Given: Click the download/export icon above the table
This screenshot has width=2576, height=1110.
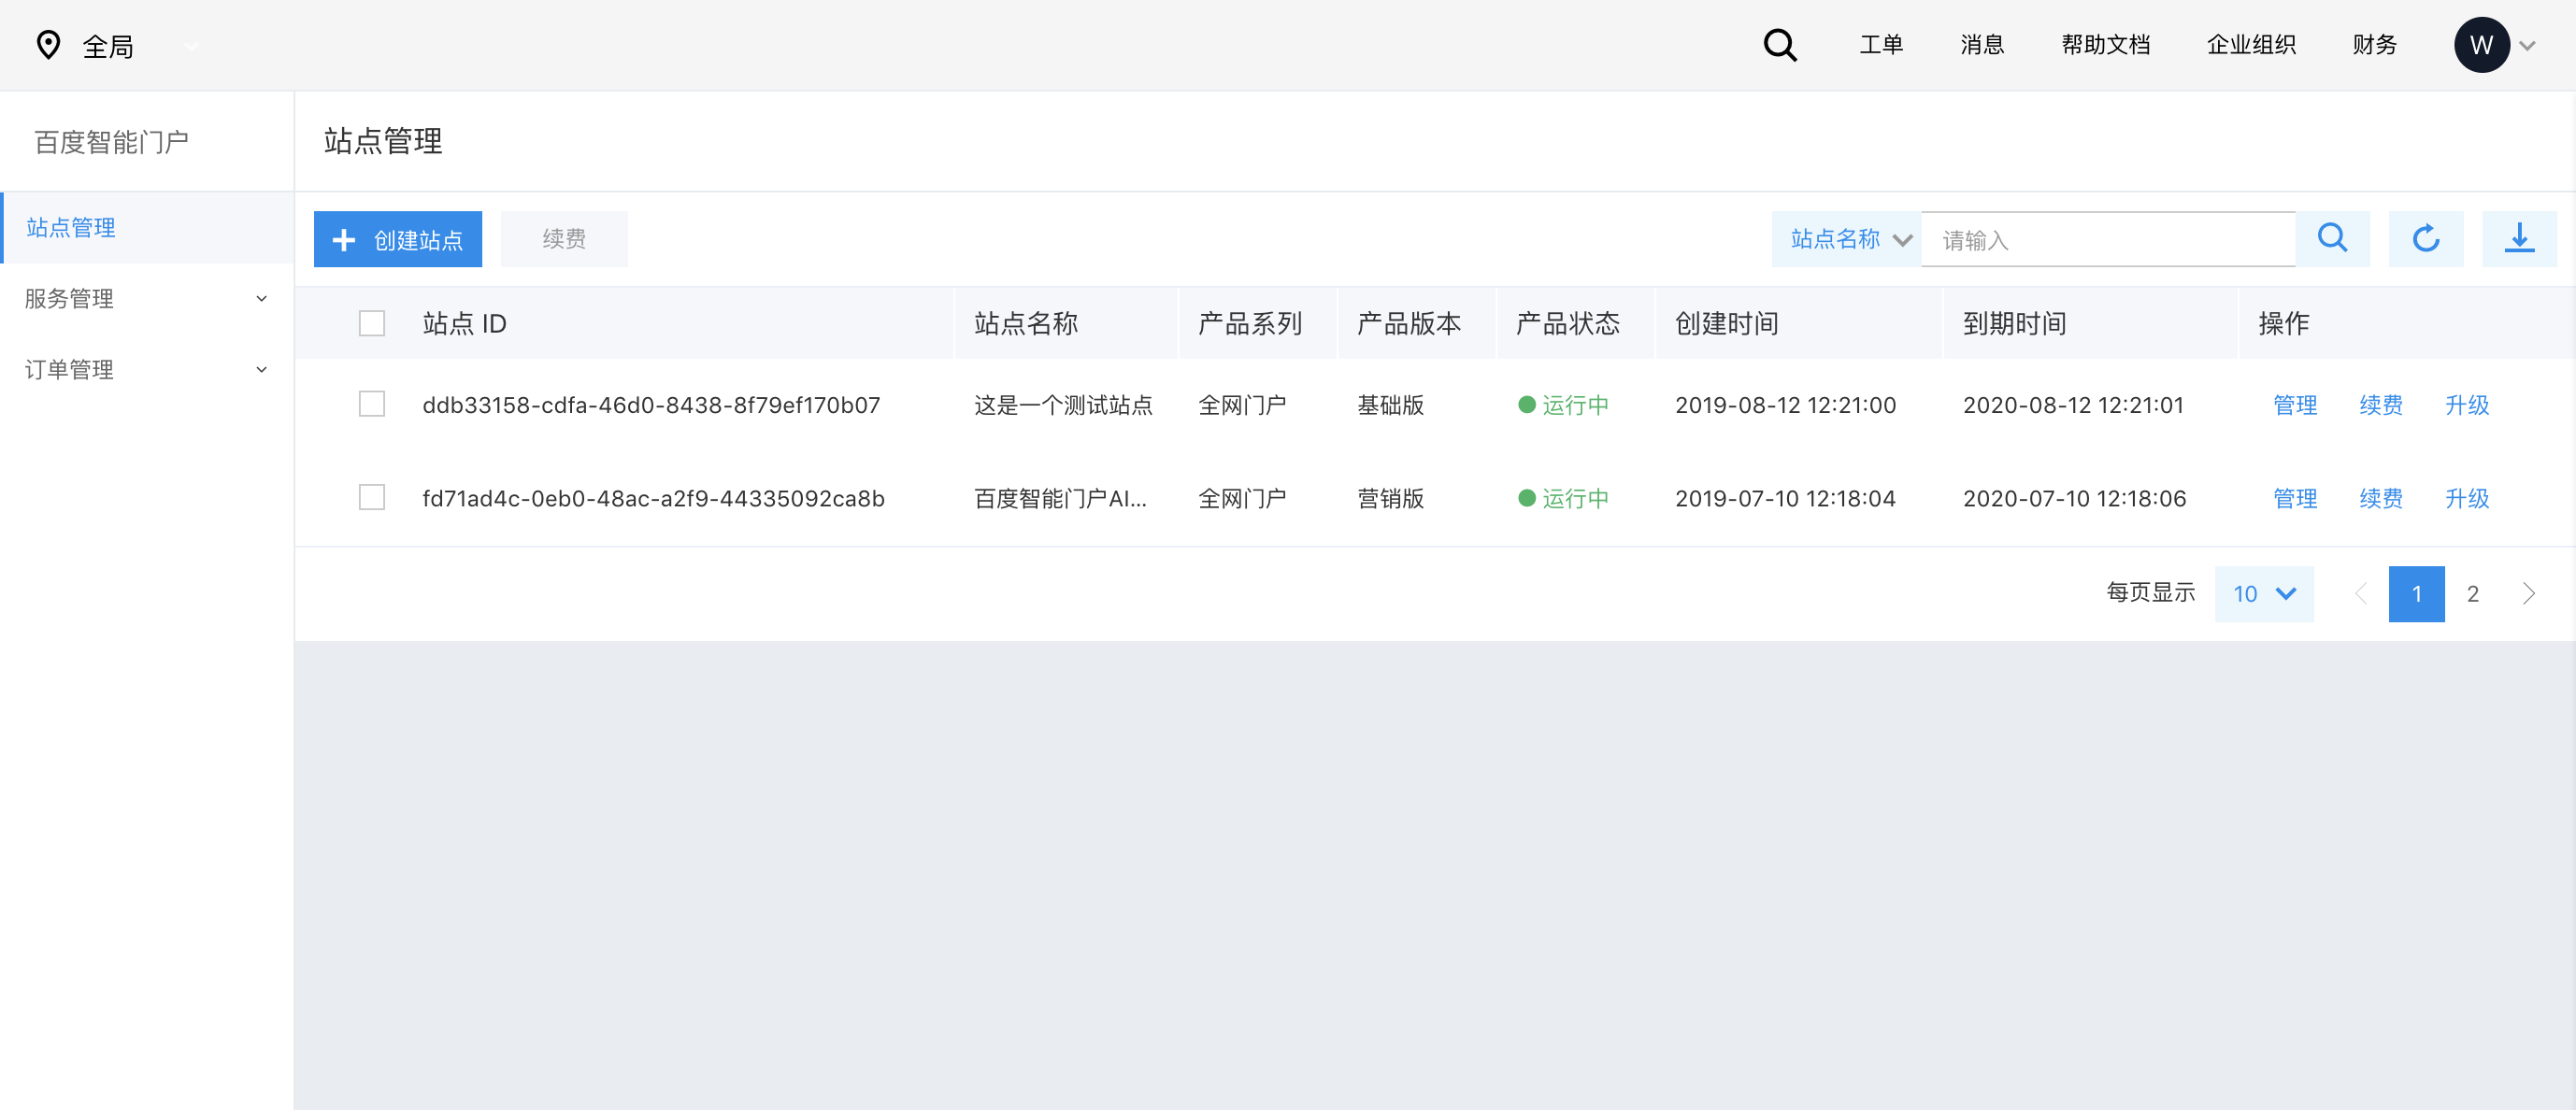Looking at the screenshot, I should [2519, 238].
